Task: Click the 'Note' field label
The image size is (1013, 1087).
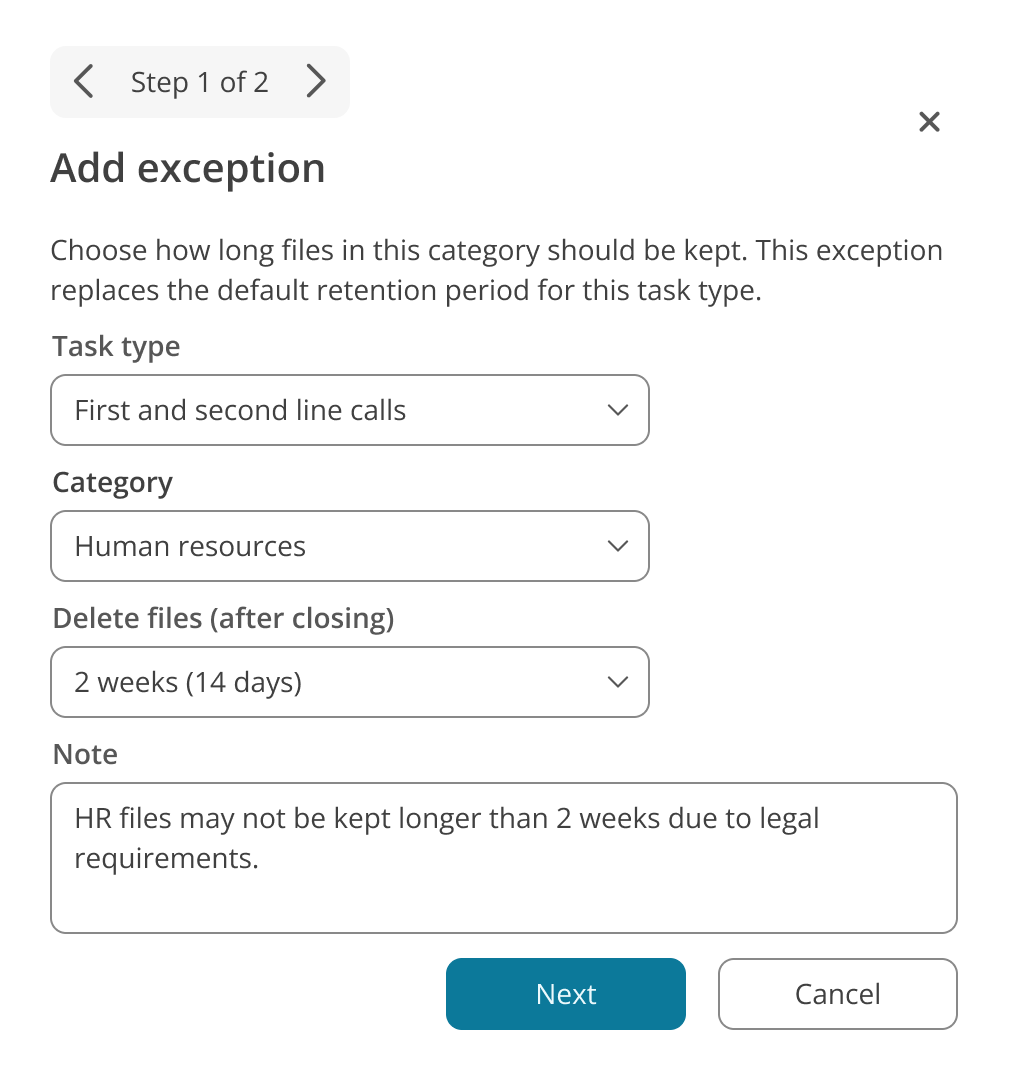Action: [x=85, y=754]
